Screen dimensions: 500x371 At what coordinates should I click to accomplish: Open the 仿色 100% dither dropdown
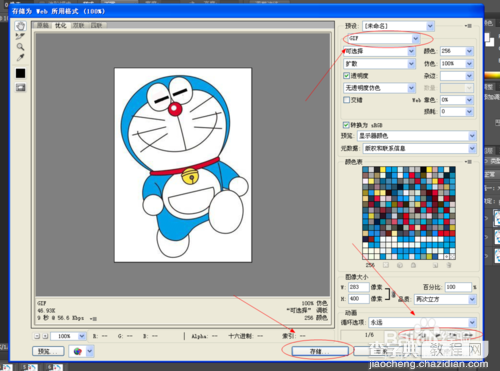click(x=457, y=63)
